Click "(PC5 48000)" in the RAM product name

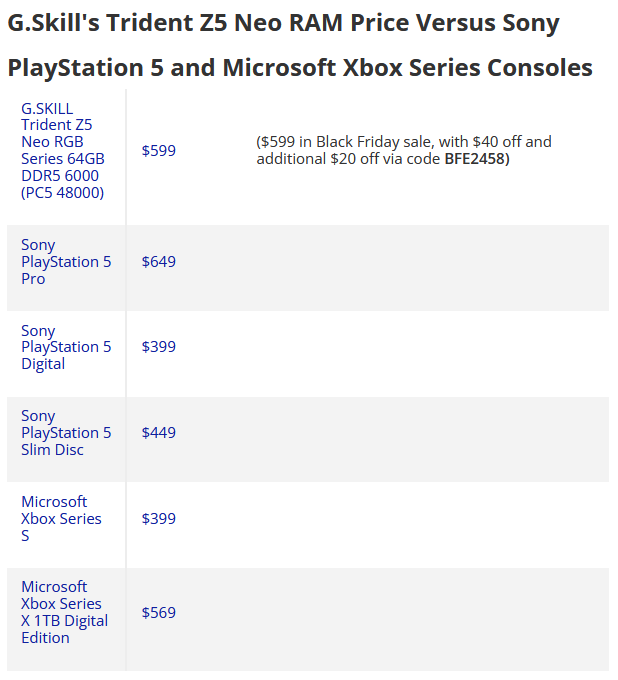62,193
